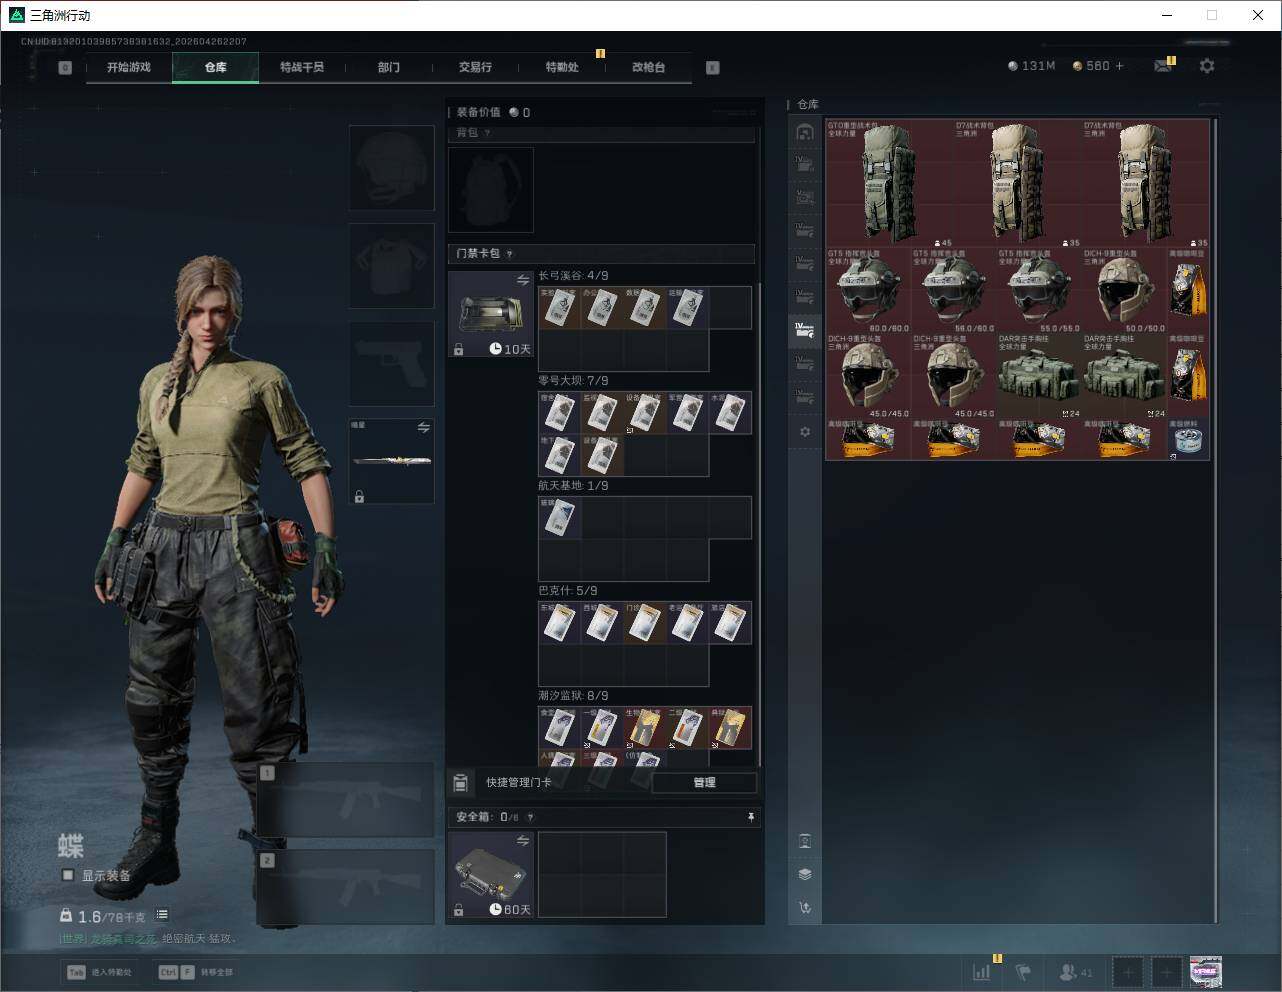The height and width of the screenshot is (992, 1282).
Task: Select the GT5 helmet with 55.0/55.0 durability
Action: (x=1039, y=291)
